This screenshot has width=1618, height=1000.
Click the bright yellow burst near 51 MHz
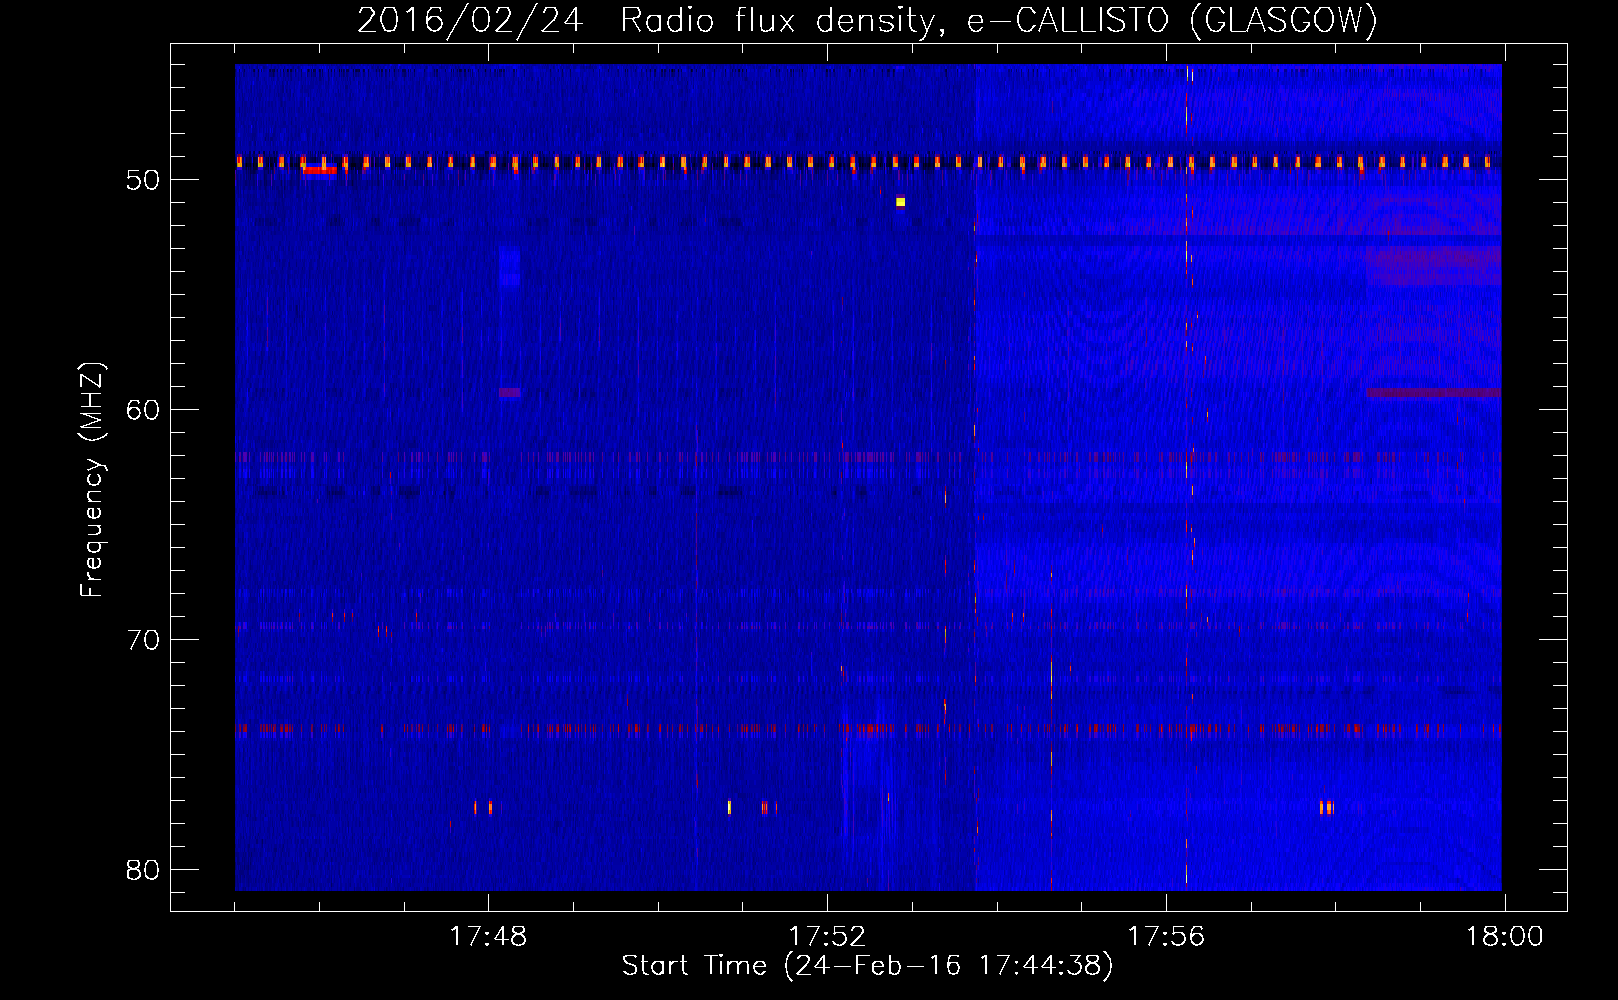[x=900, y=202]
